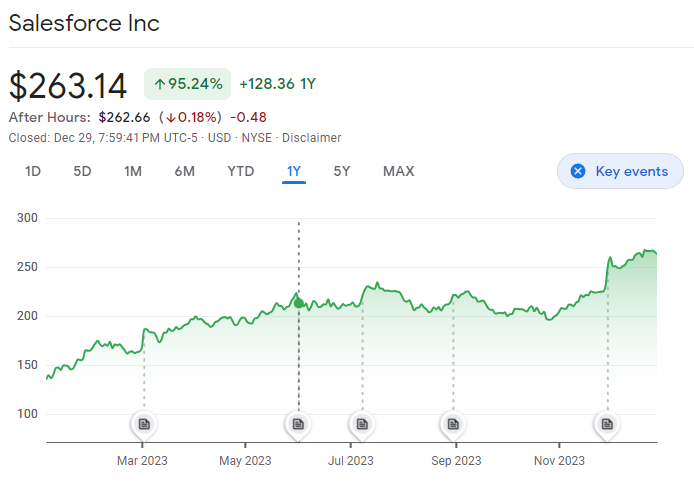Open the Disclaimer link
The width and height of the screenshot is (694, 484).
pos(312,138)
